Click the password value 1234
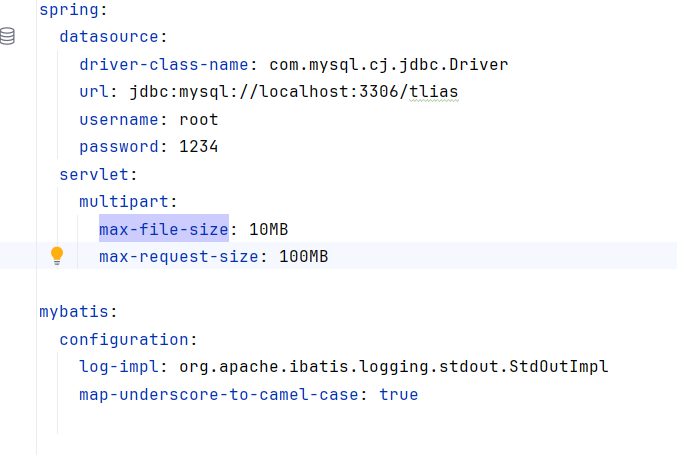Image resolution: width=677 pixels, height=455 pixels. coord(198,147)
